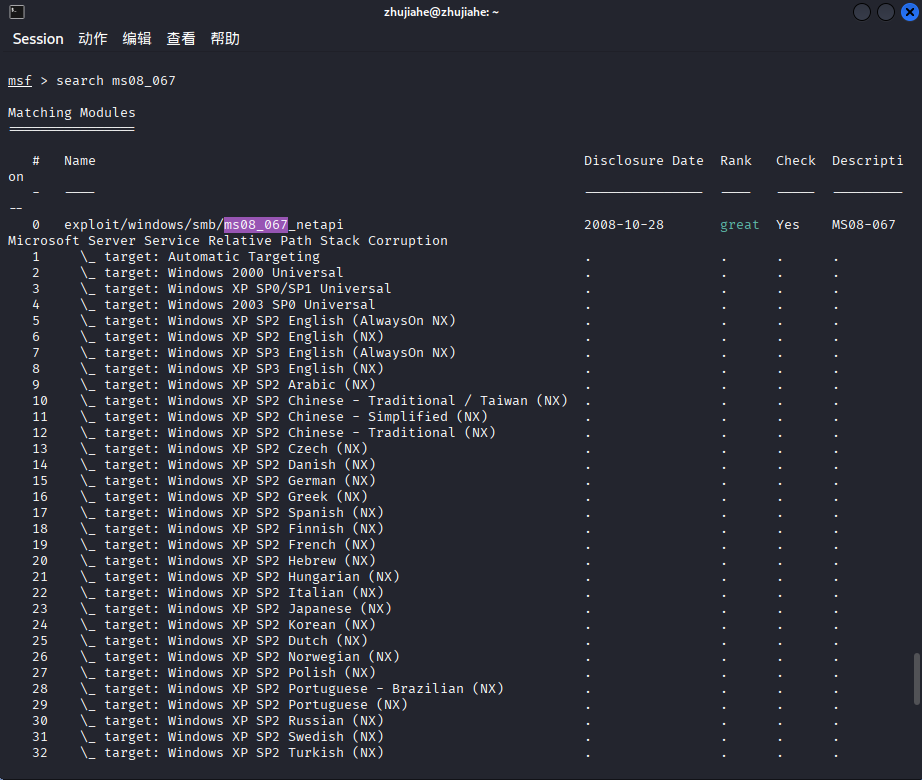
Task: Click the 'Check' column header
Action: click(796, 160)
